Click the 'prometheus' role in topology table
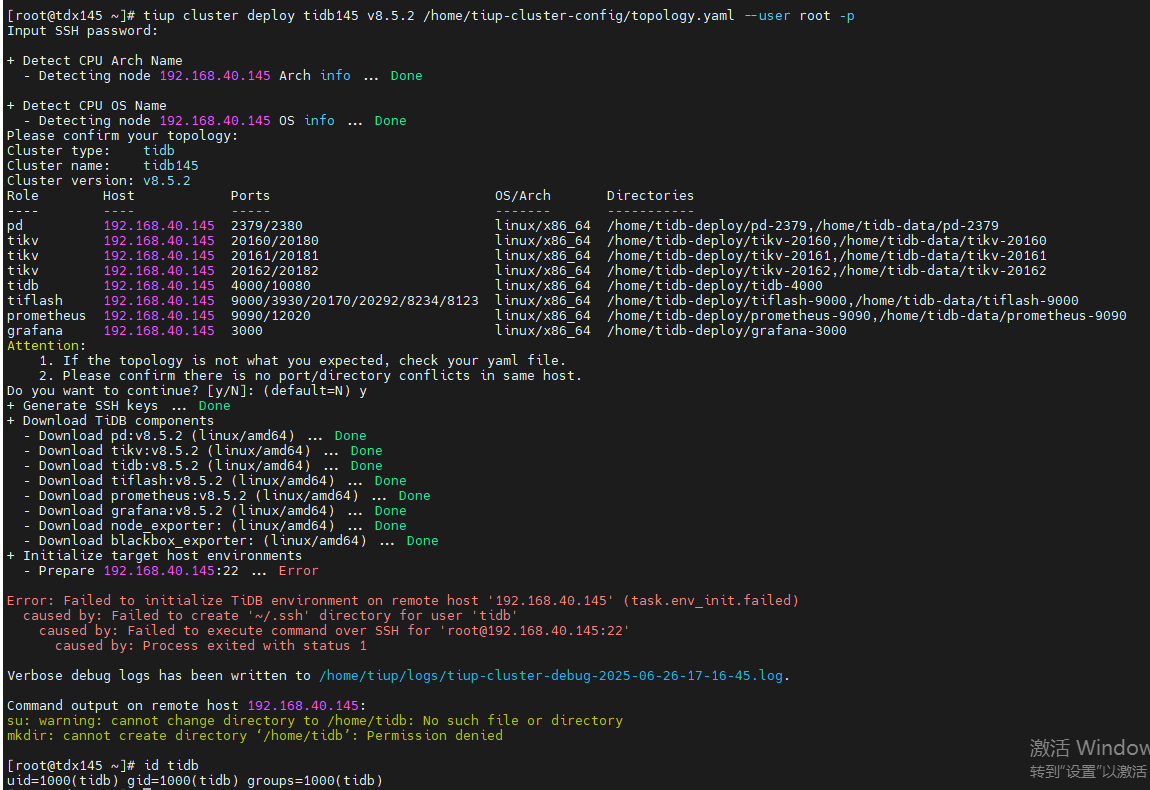Image resolution: width=1150 pixels, height=790 pixels. (x=46, y=316)
